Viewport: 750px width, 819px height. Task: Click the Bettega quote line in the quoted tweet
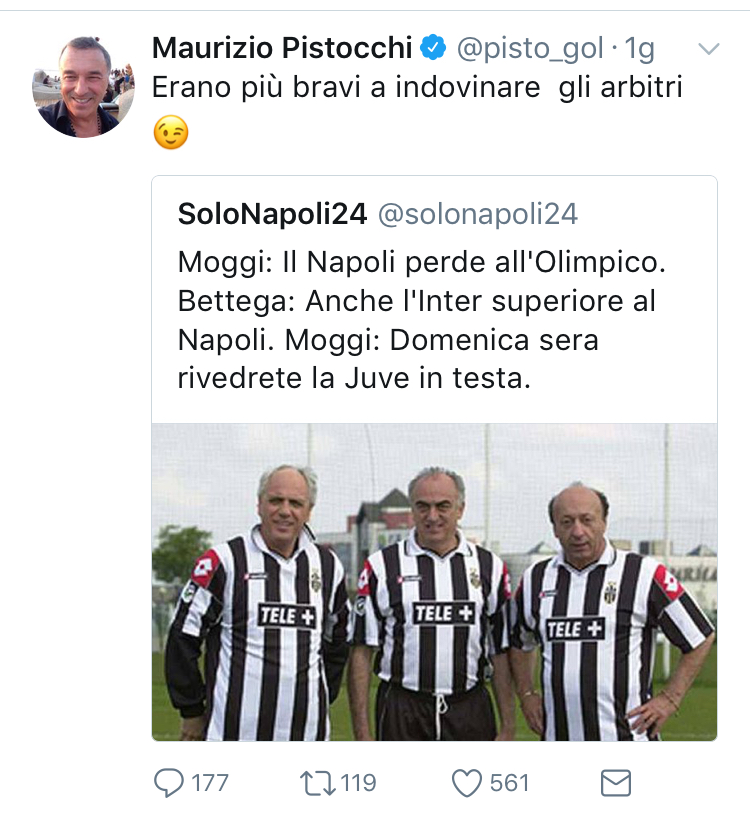point(416,301)
